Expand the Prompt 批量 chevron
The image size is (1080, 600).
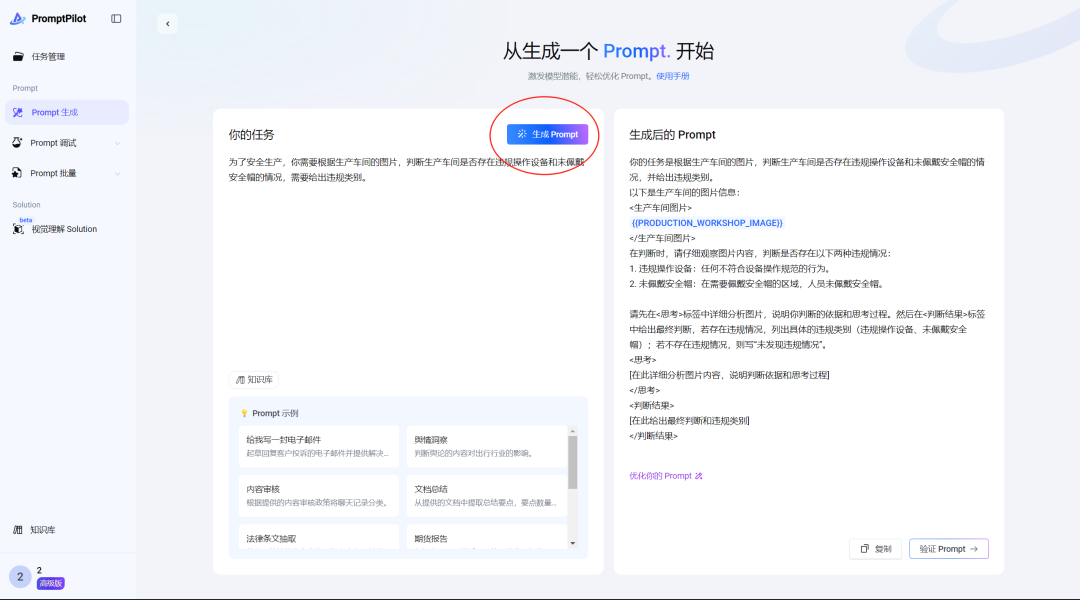[117, 174]
